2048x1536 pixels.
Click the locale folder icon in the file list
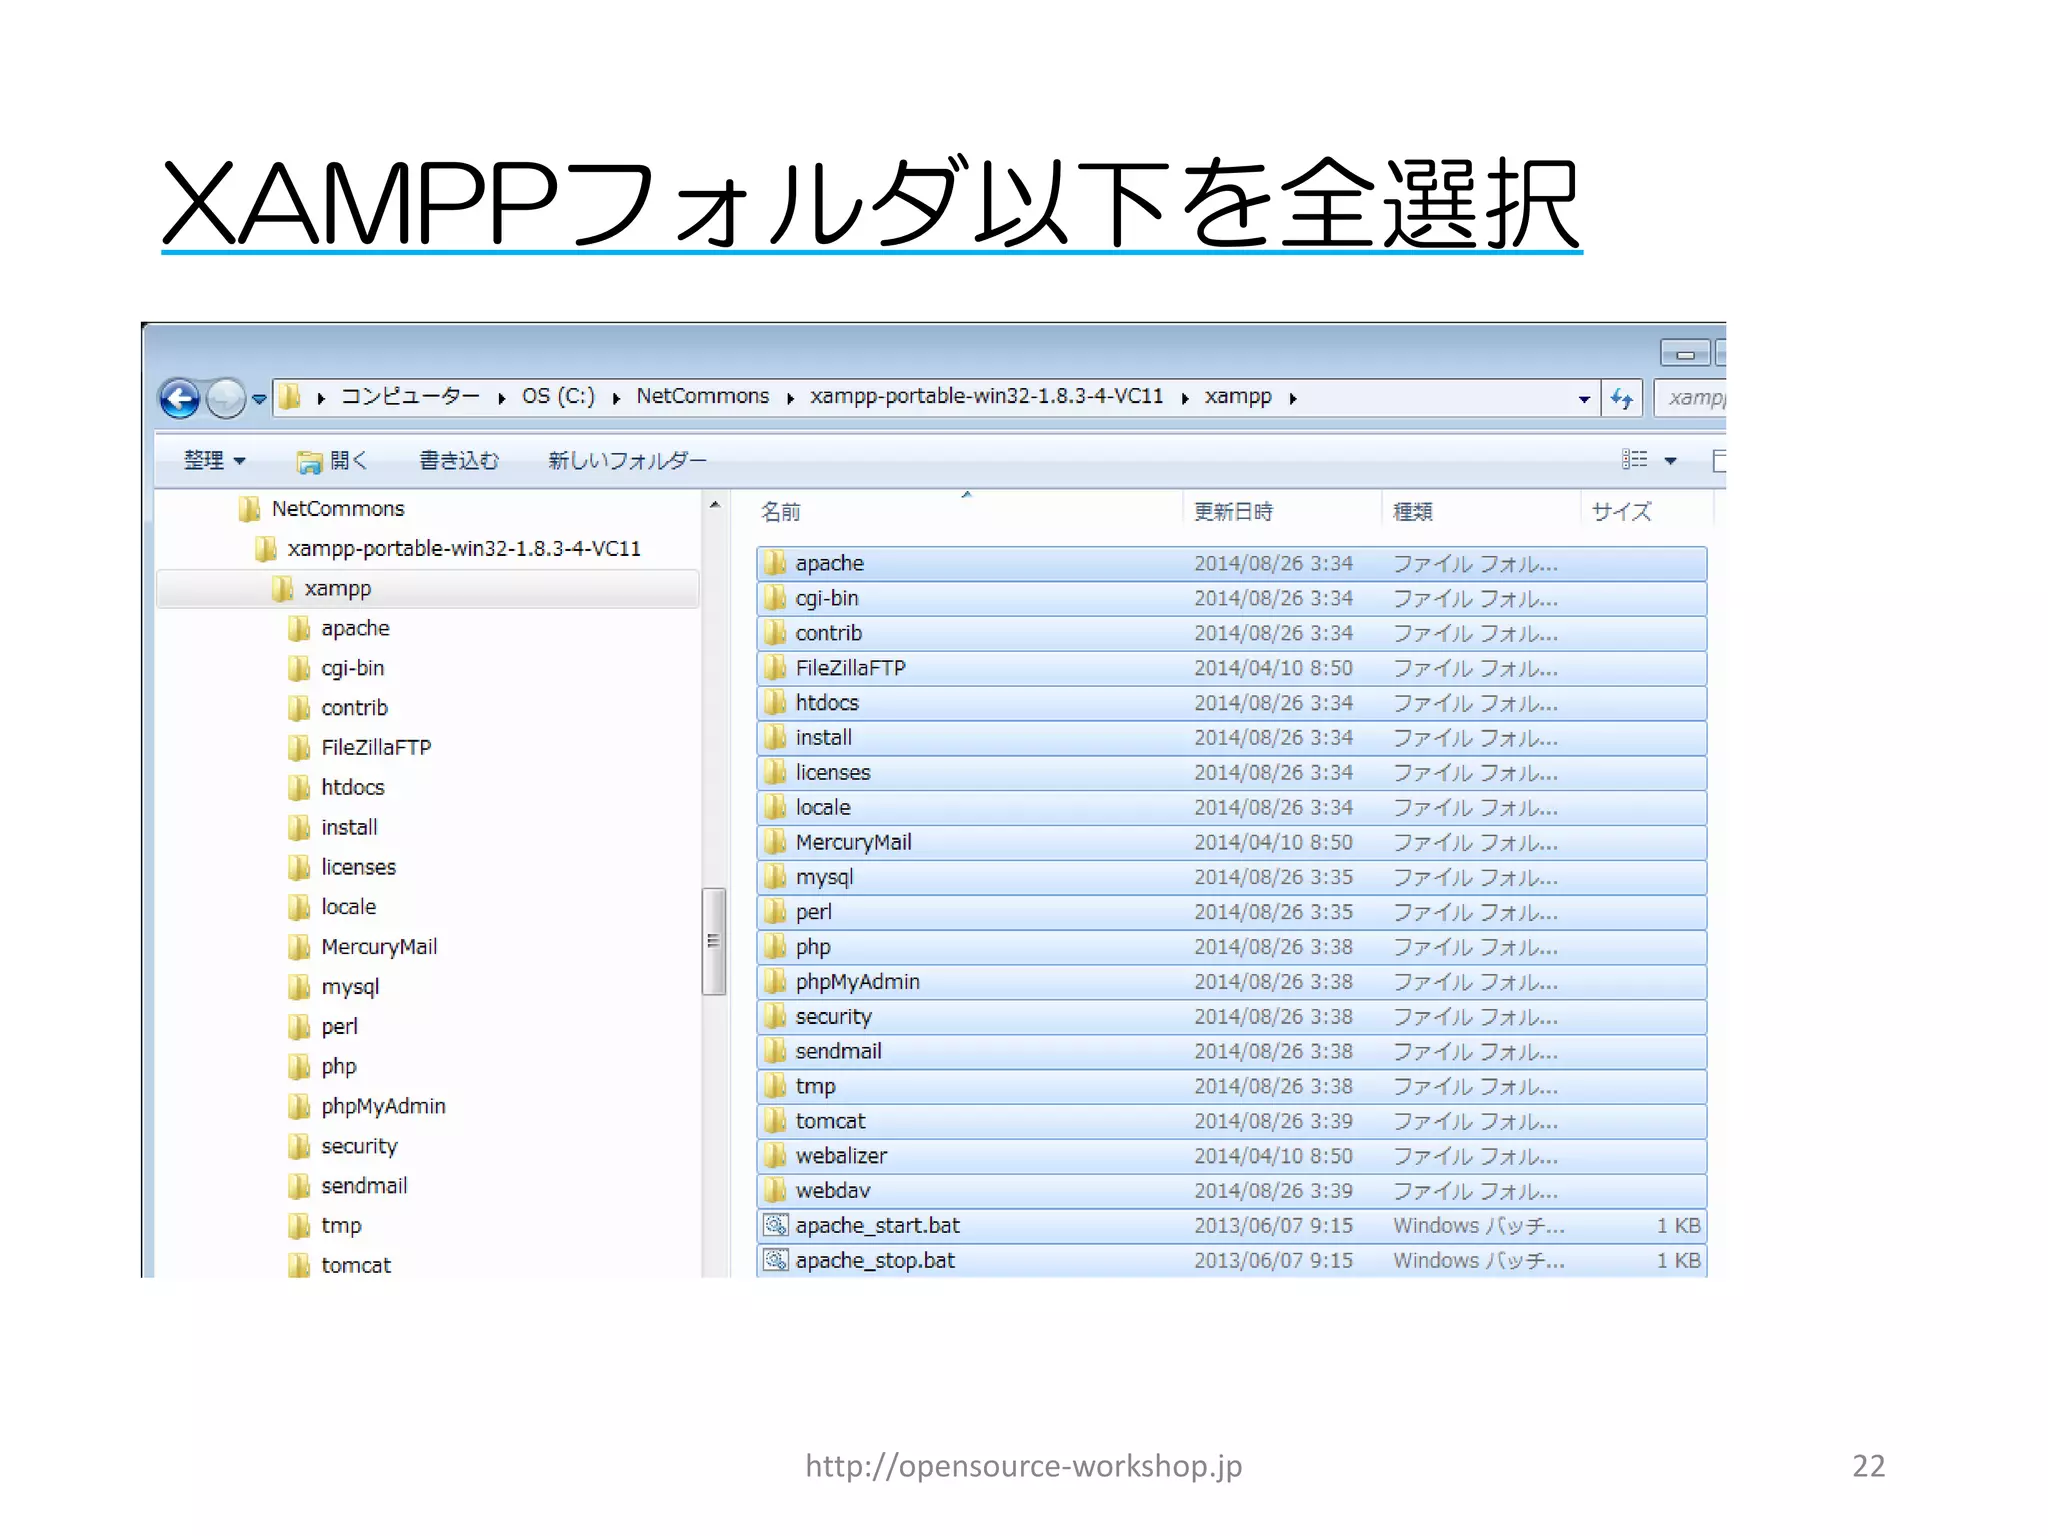pyautogui.click(x=774, y=808)
